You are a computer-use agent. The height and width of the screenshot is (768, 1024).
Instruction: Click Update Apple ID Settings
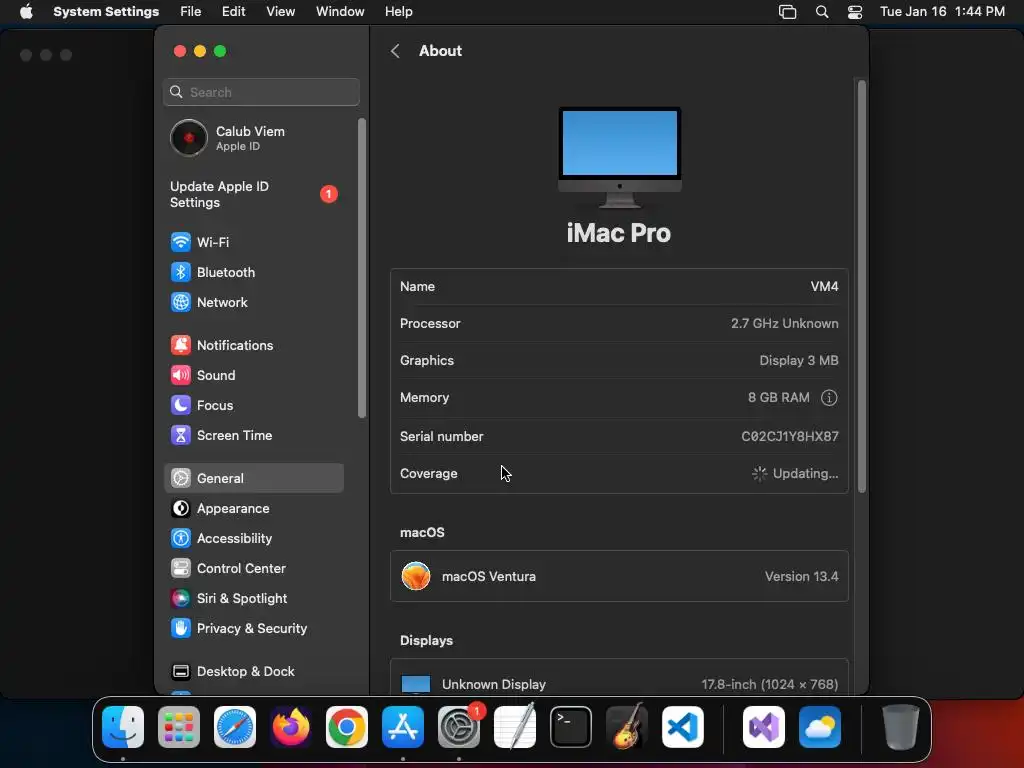click(x=255, y=195)
